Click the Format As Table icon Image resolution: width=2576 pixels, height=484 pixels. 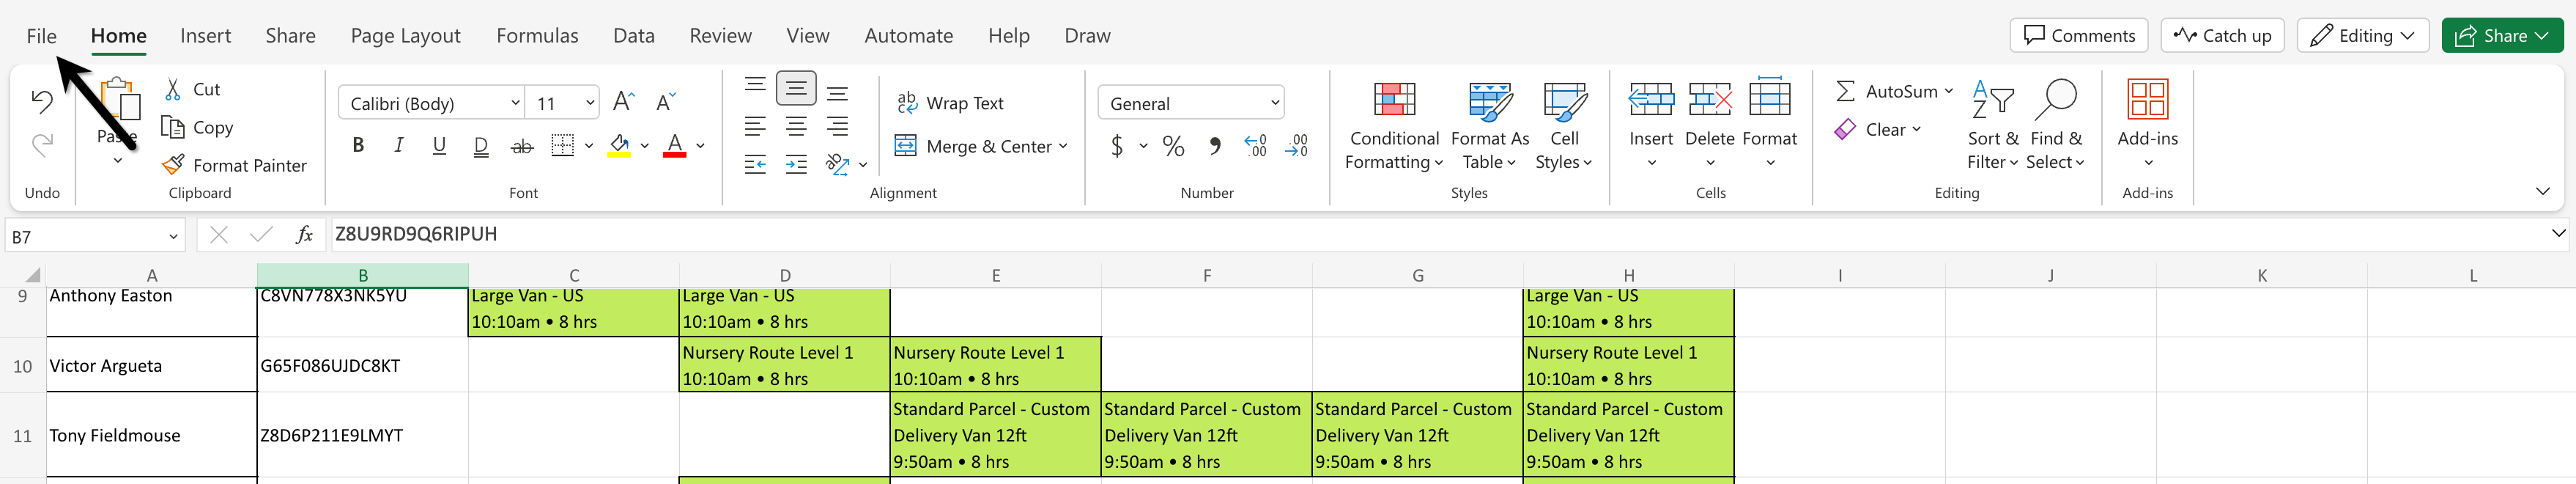click(1489, 101)
